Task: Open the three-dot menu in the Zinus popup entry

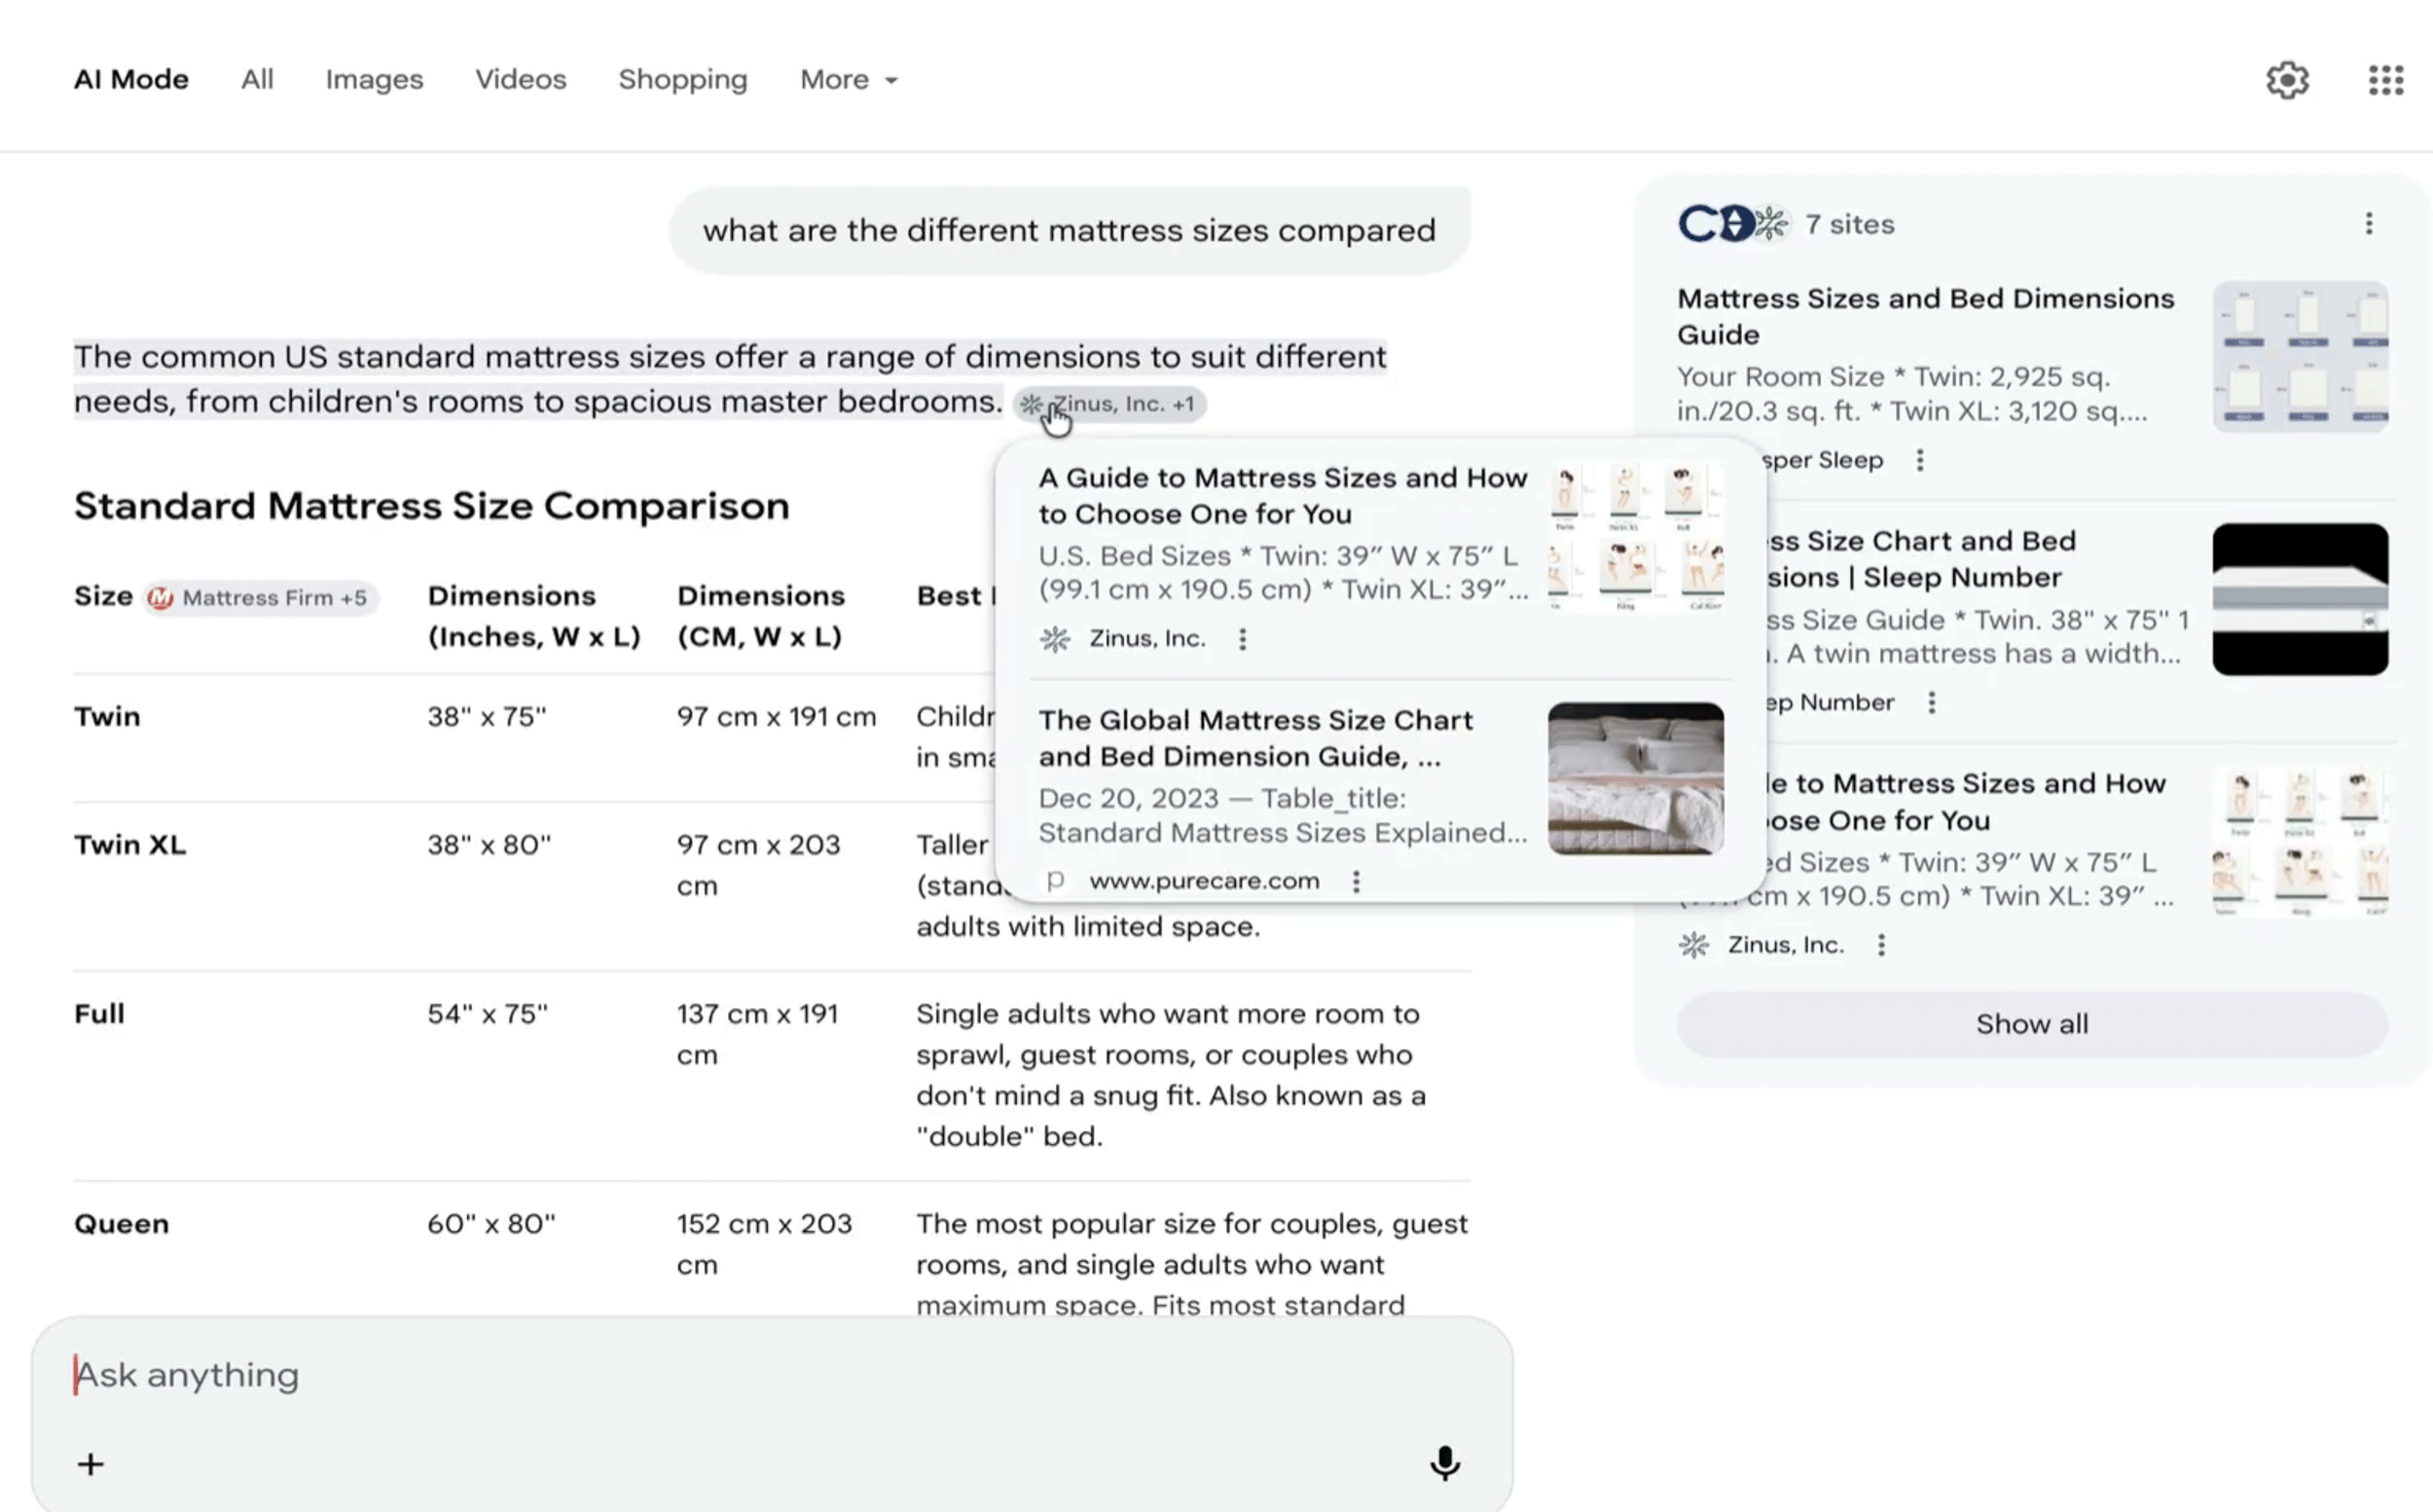Action: pyautogui.click(x=1242, y=639)
